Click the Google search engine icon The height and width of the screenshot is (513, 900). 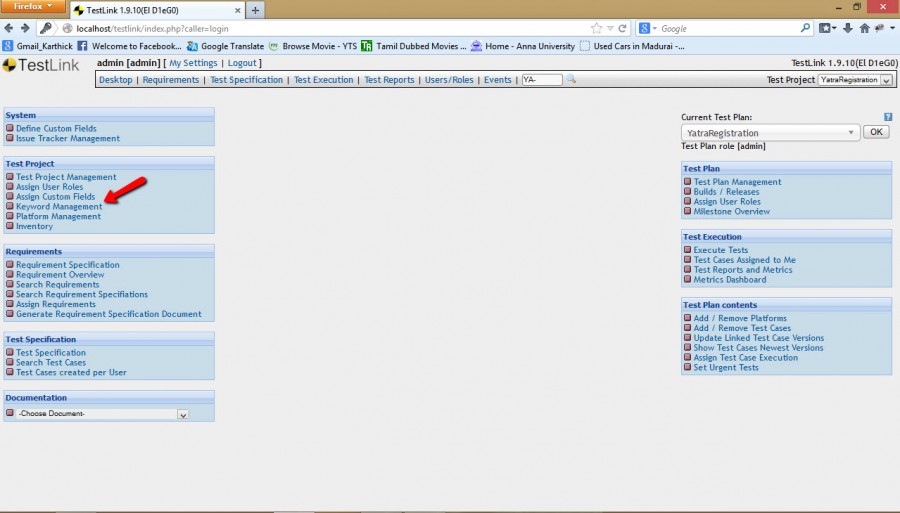click(x=645, y=28)
